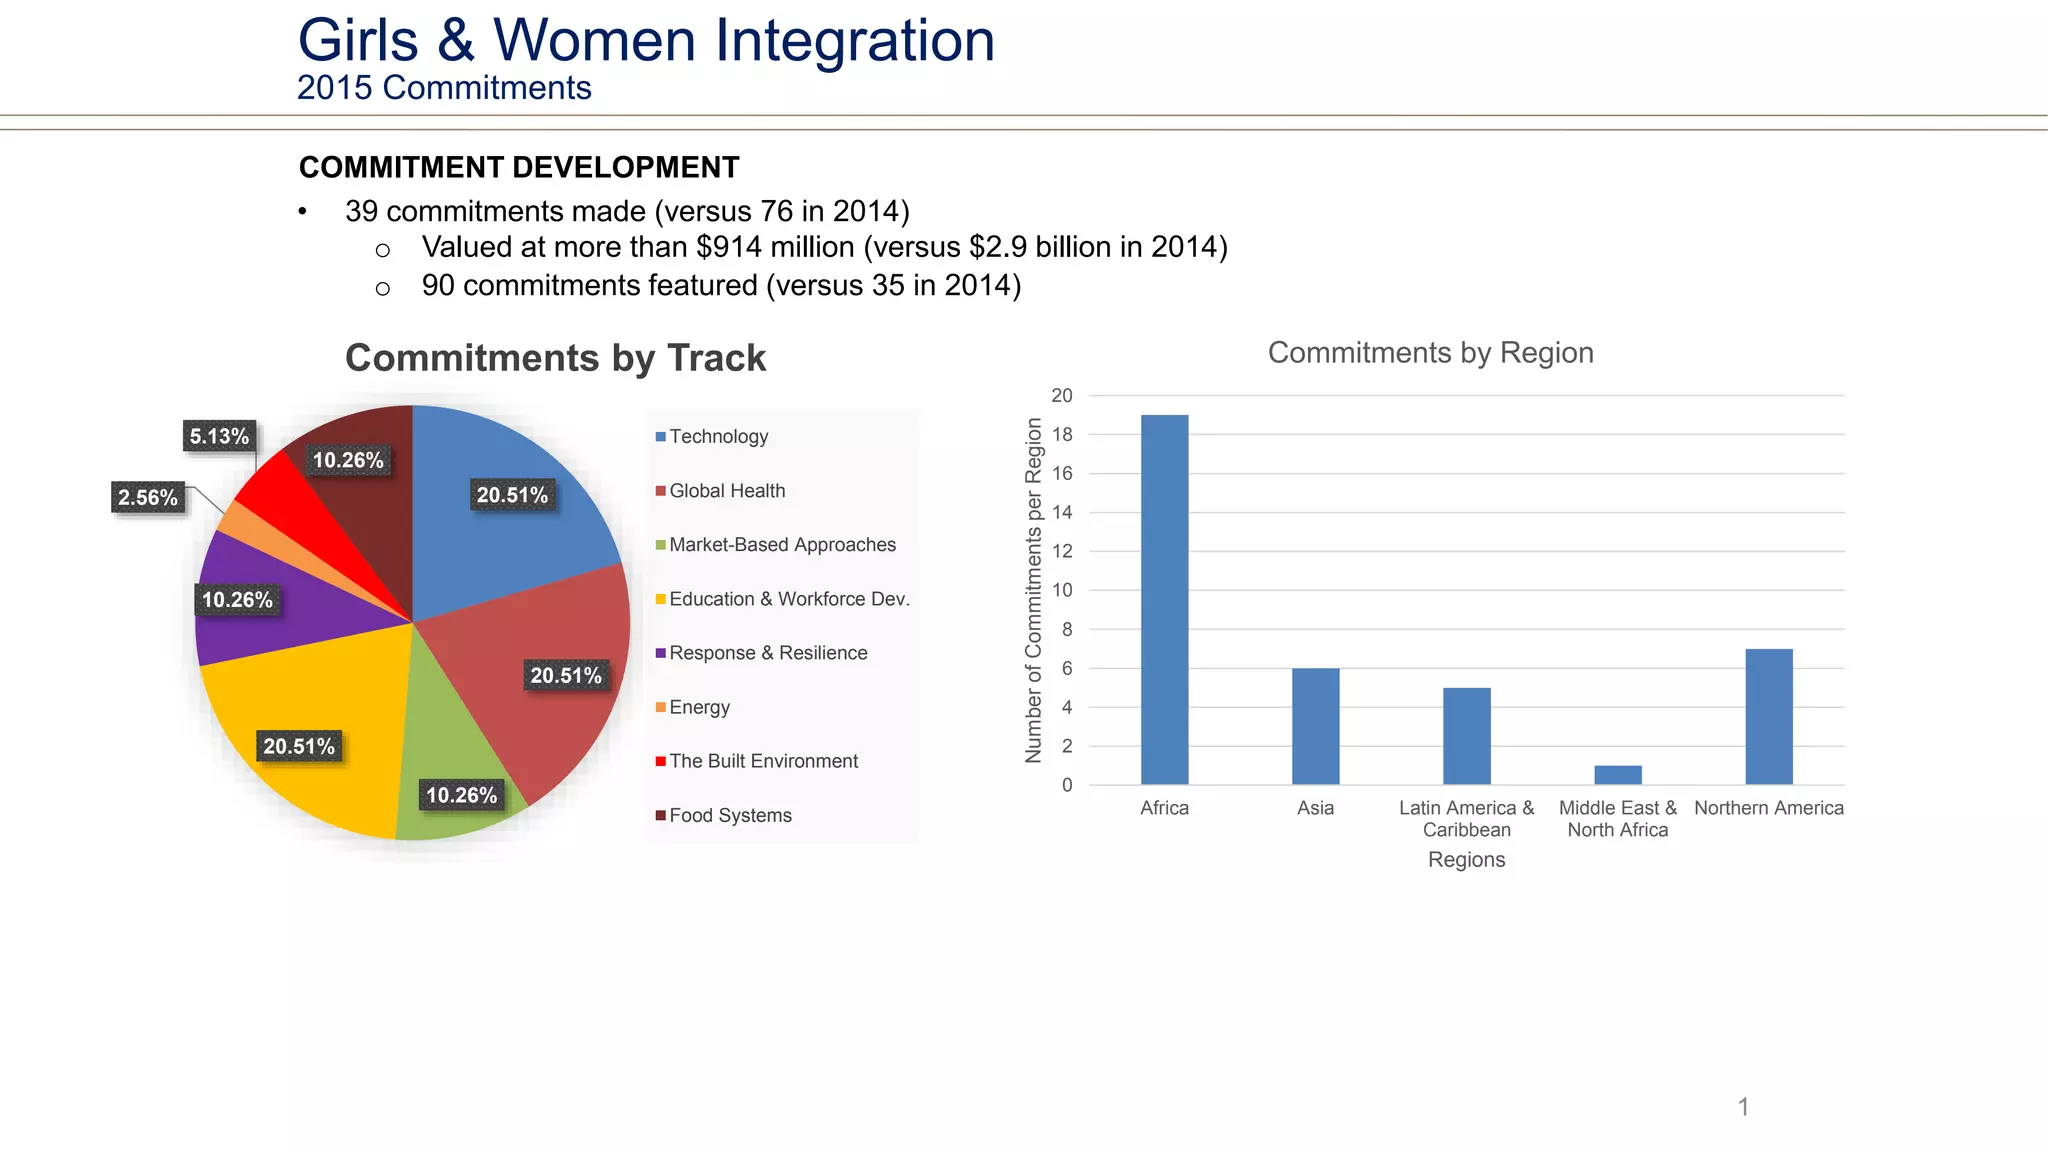
Task: Select the Middle East & North Africa bar
Action: 1617,775
